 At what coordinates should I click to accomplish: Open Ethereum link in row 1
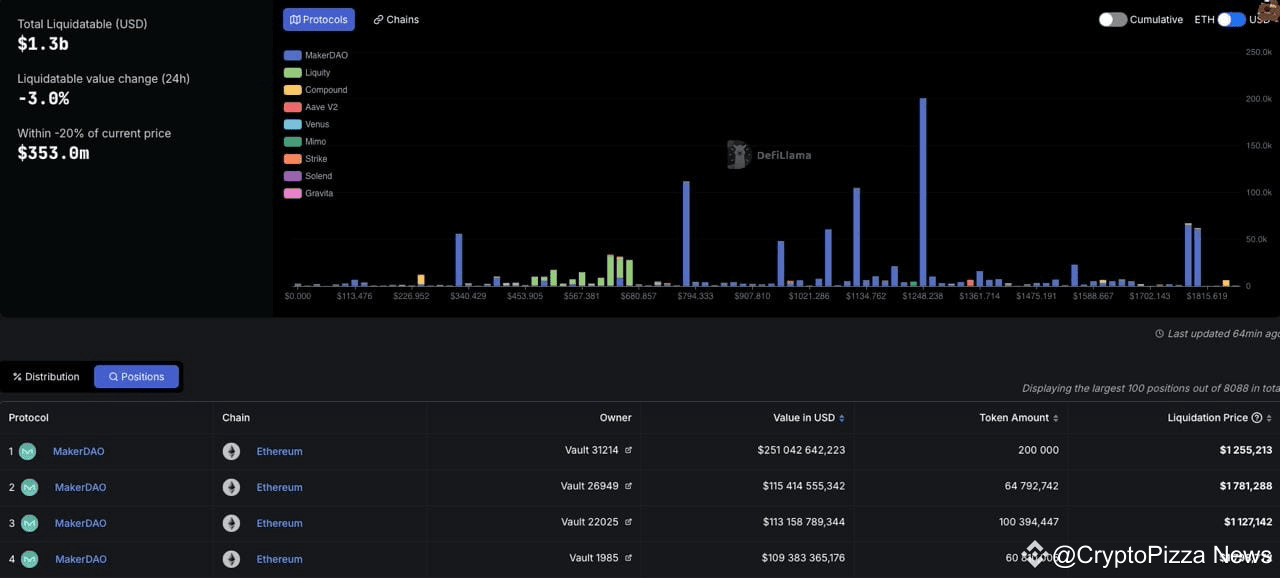click(x=279, y=451)
